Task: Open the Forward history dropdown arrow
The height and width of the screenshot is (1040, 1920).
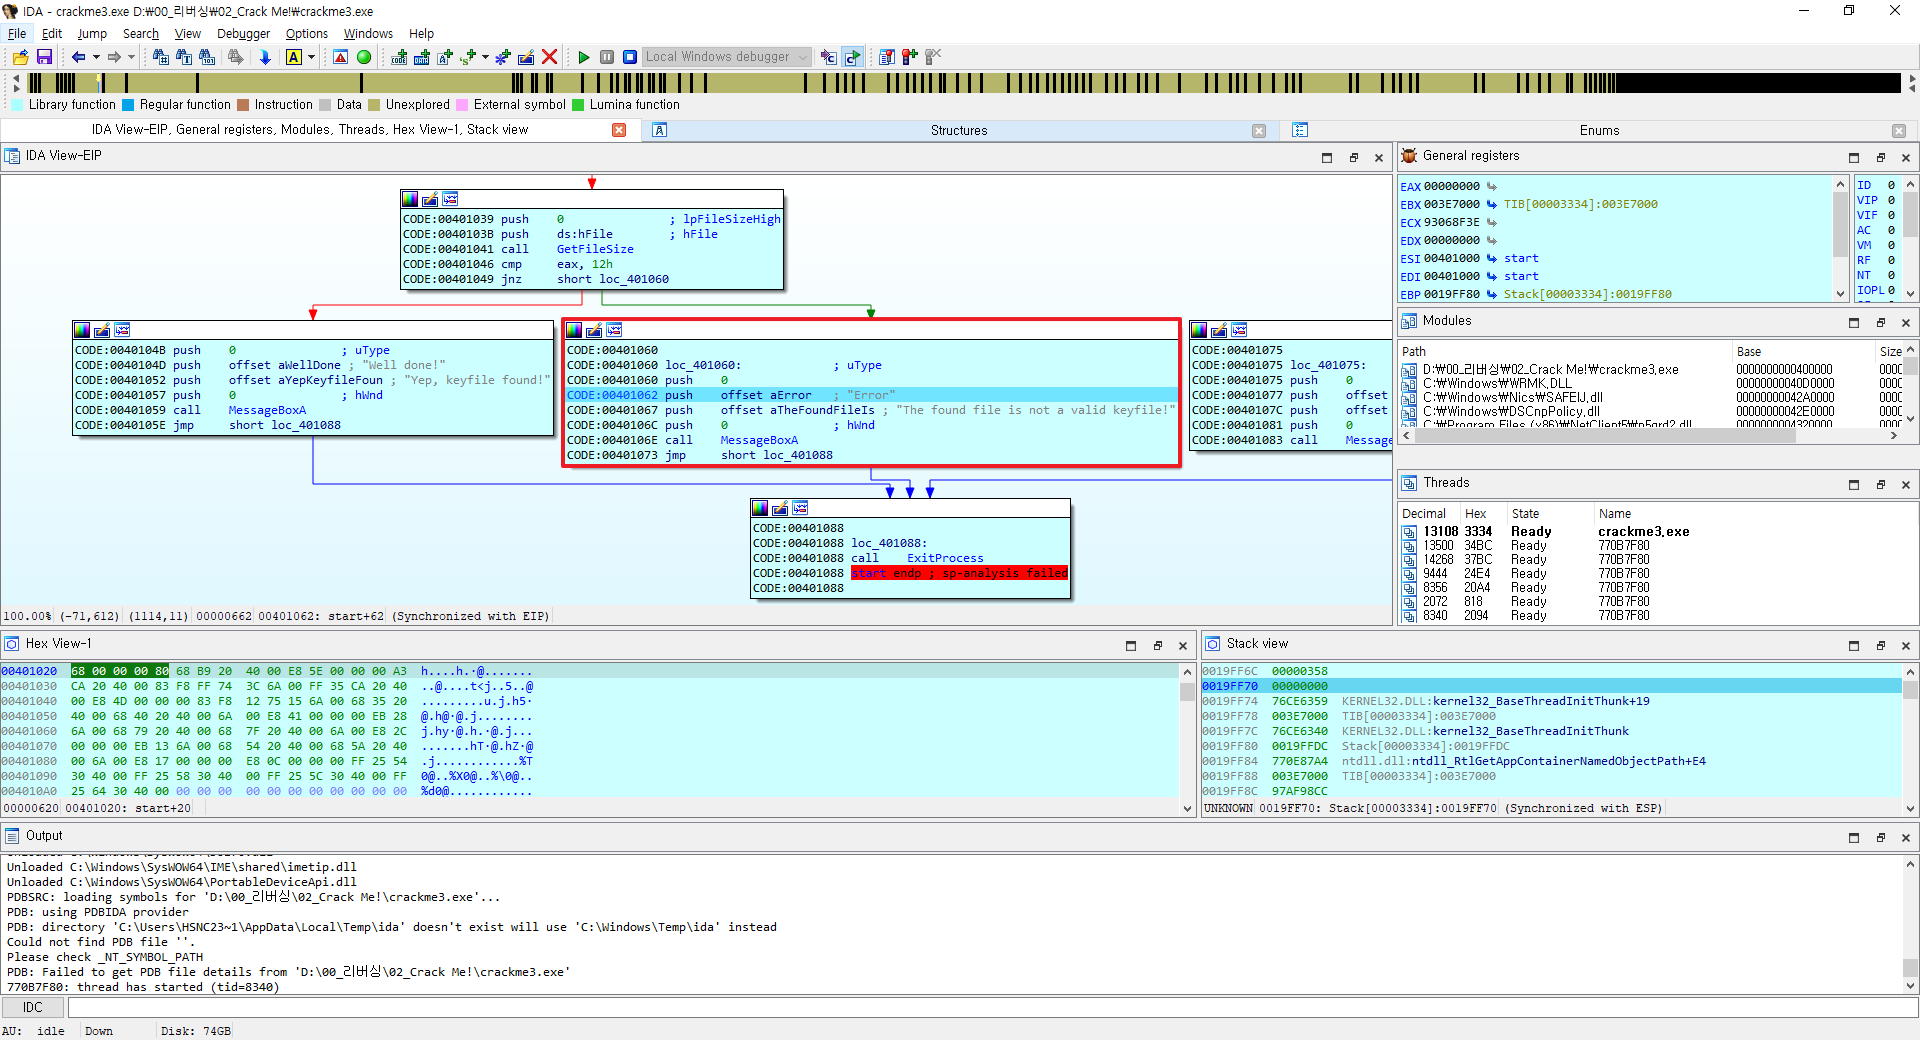Action: [132, 57]
